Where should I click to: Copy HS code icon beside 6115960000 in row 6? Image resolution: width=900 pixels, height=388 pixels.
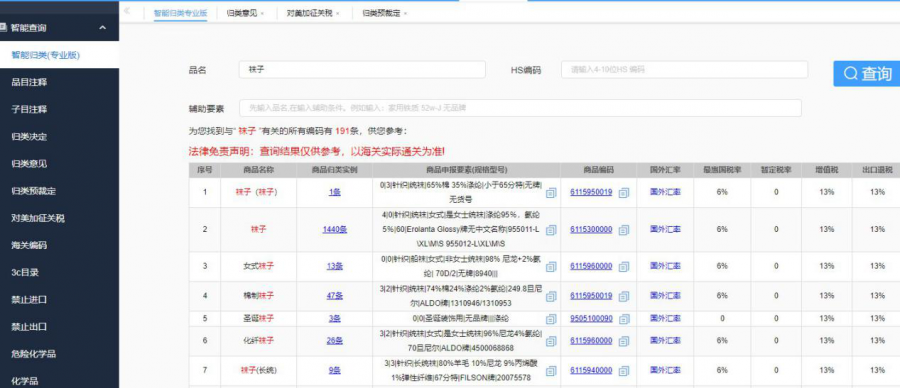pos(624,341)
